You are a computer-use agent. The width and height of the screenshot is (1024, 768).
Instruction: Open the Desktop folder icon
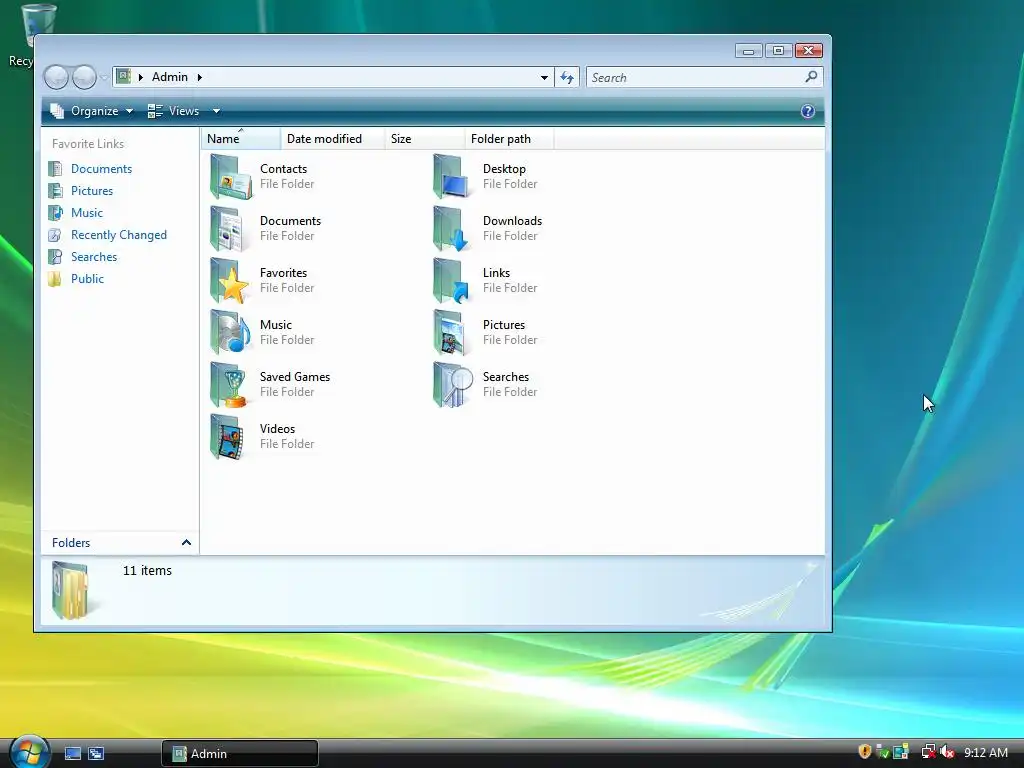[453, 176]
